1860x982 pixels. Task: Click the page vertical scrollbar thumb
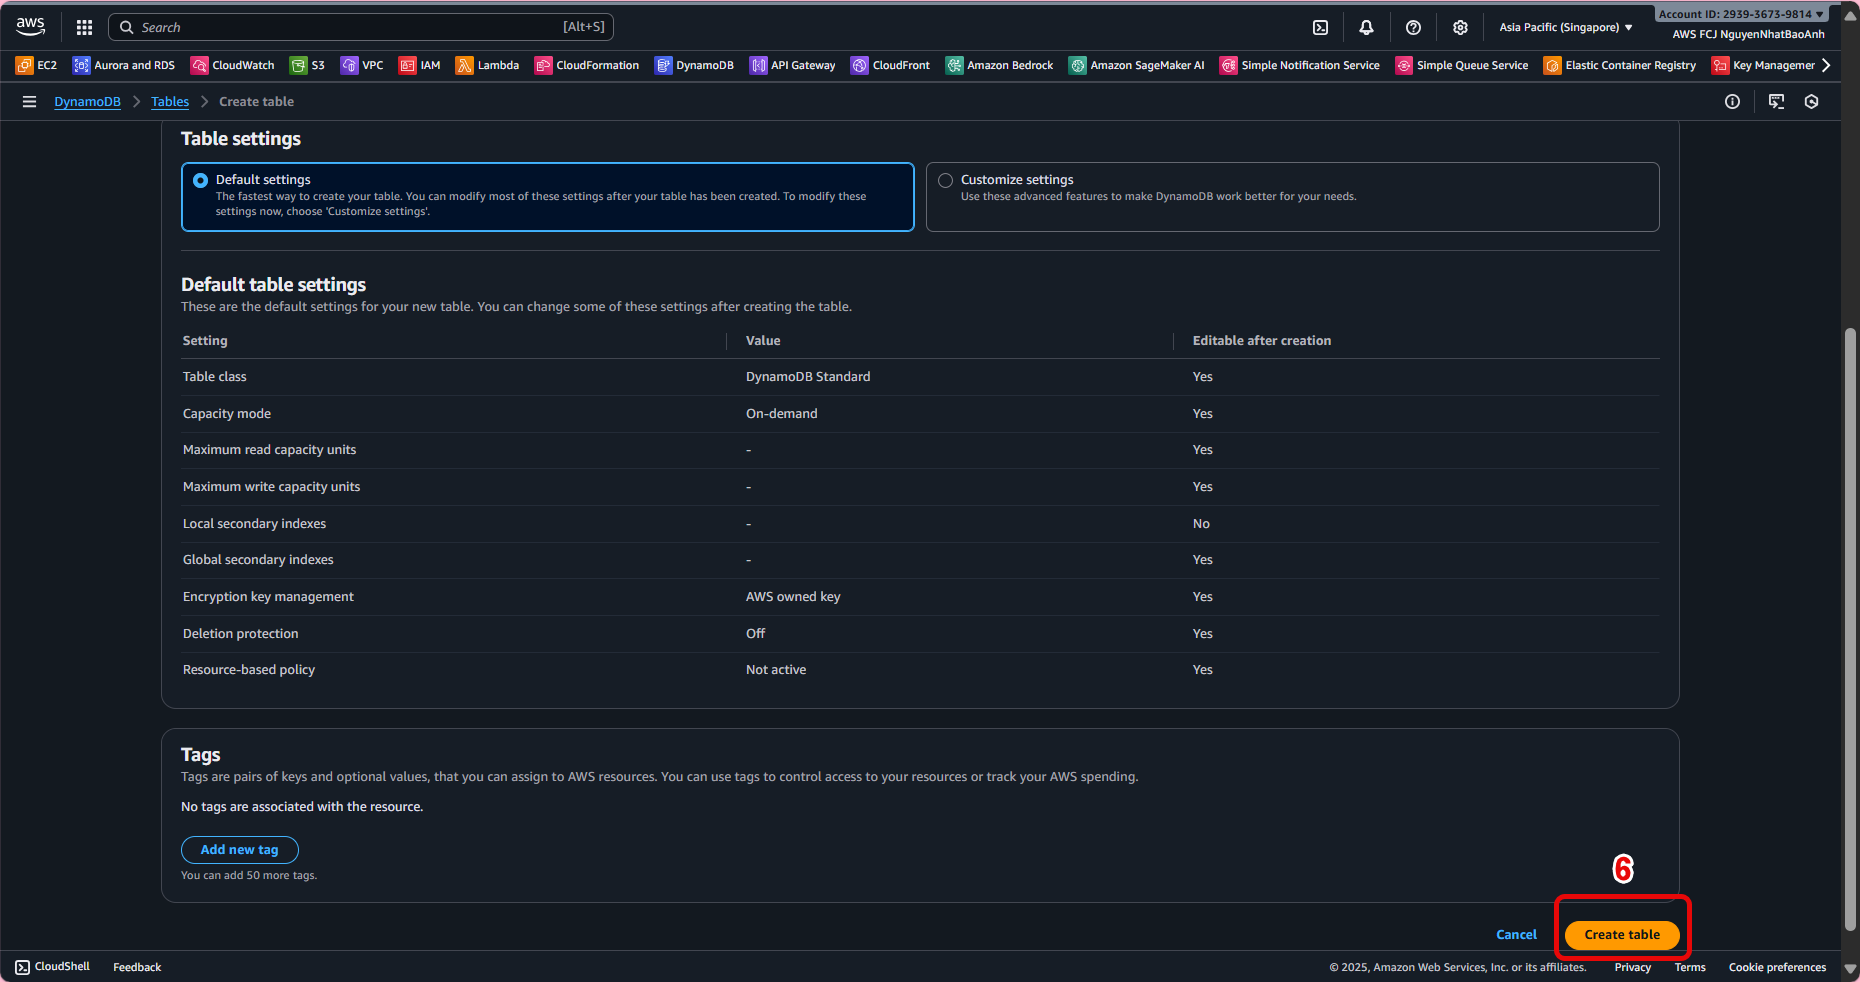(1850, 630)
